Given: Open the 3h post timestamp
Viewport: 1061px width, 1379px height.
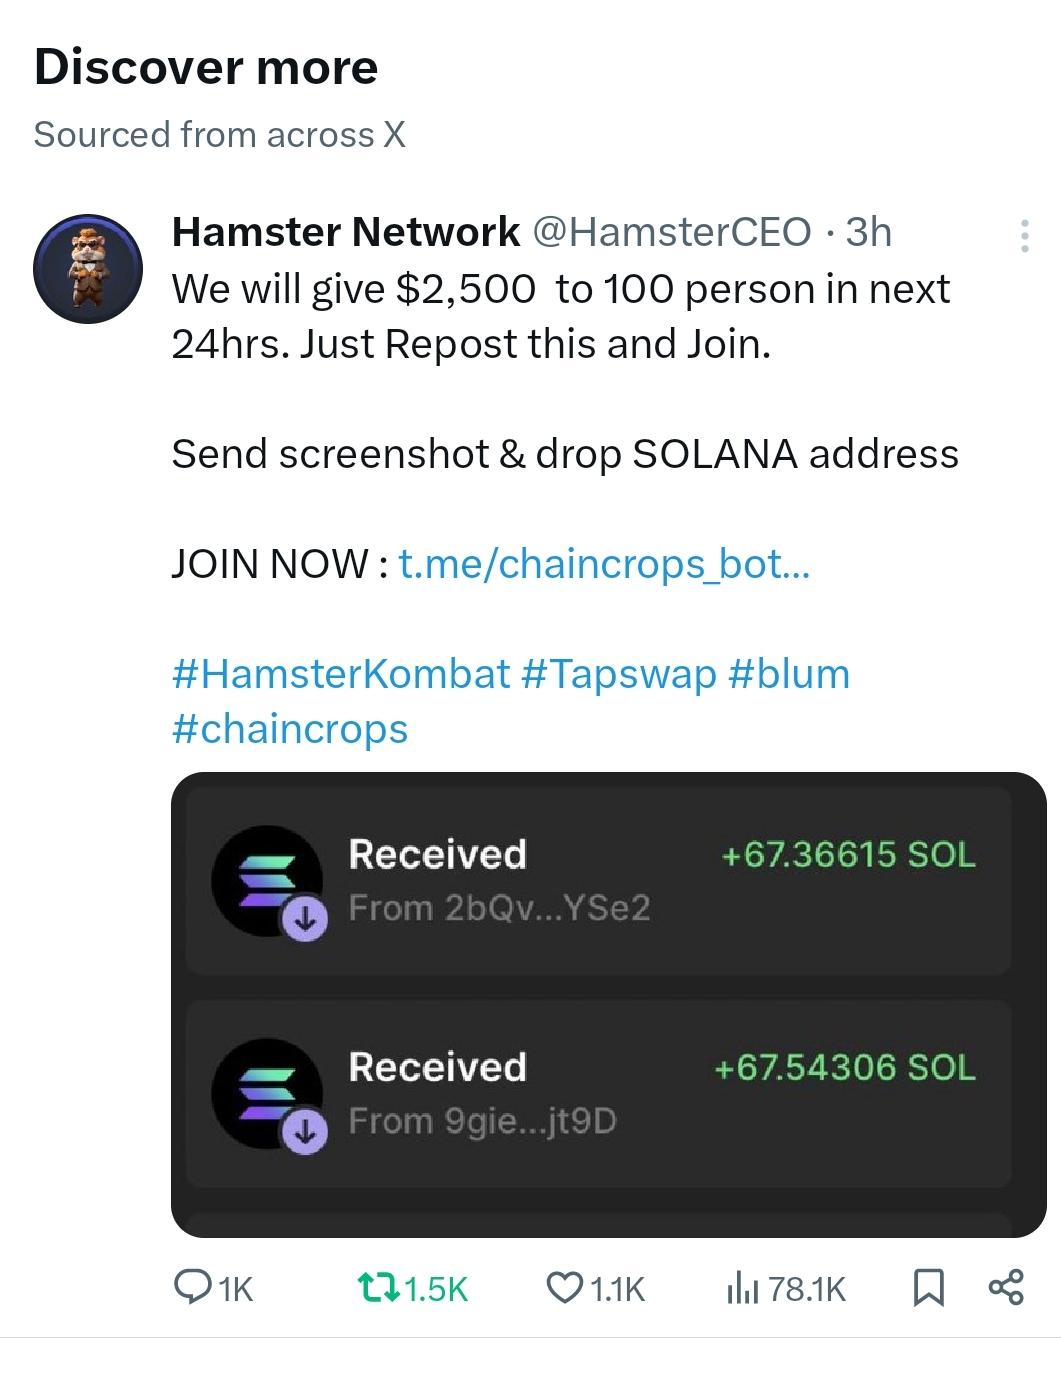Looking at the screenshot, I should click(x=869, y=232).
